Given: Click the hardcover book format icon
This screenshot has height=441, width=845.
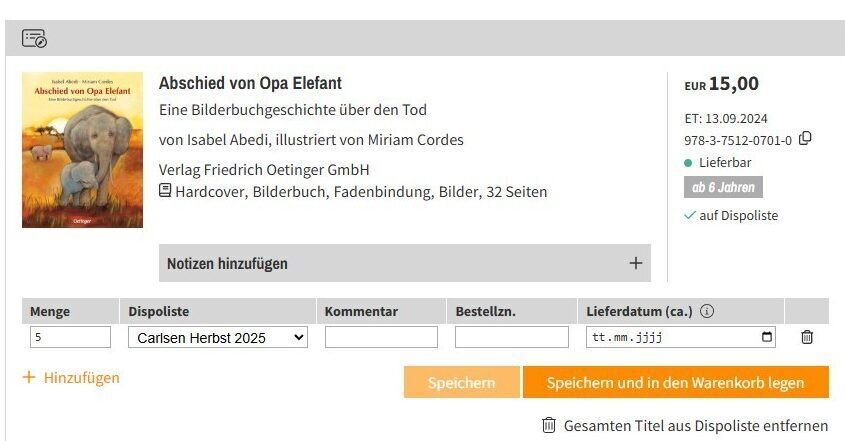Looking at the screenshot, I should [165, 191].
